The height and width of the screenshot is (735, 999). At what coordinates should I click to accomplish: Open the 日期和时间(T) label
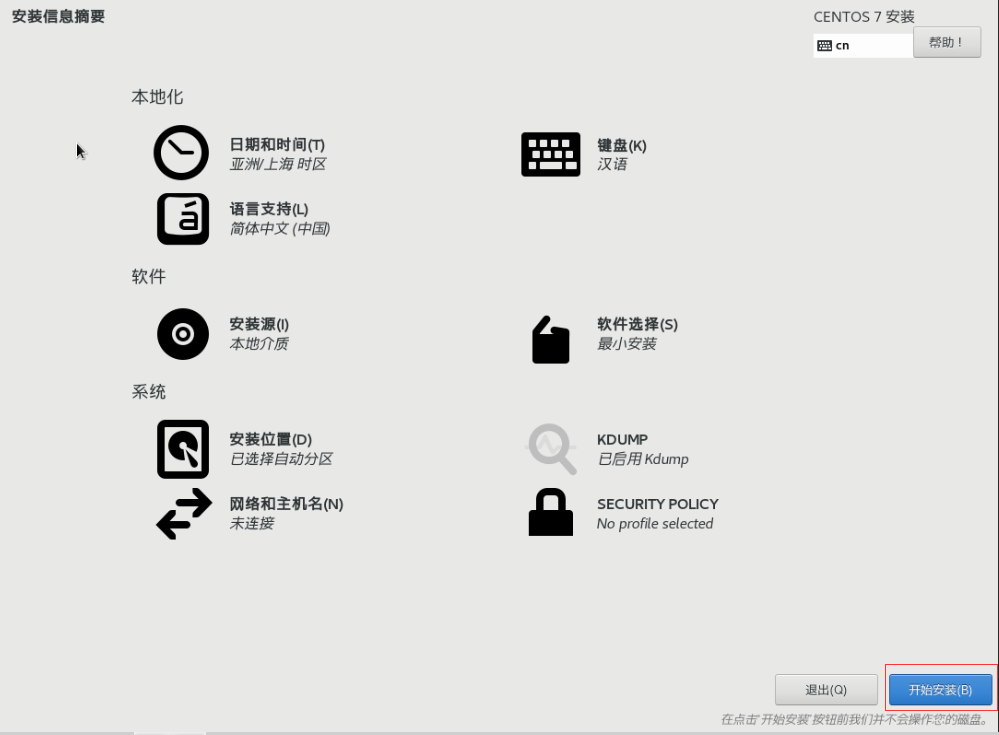(x=277, y=145)
